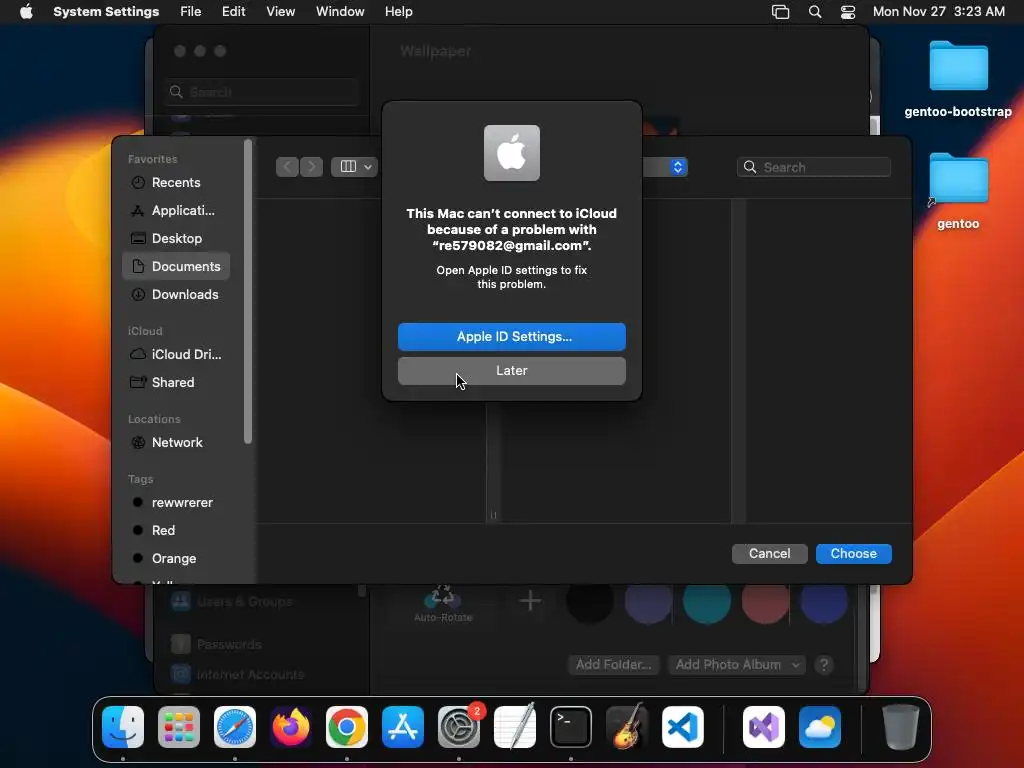
Task: Launch Google Chrome from the Dock
Action: (x=347, y=727)
